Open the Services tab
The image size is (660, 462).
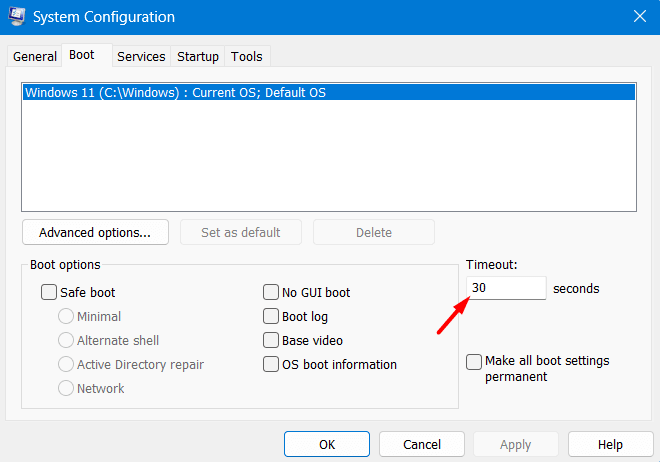(x=141, y=56)
